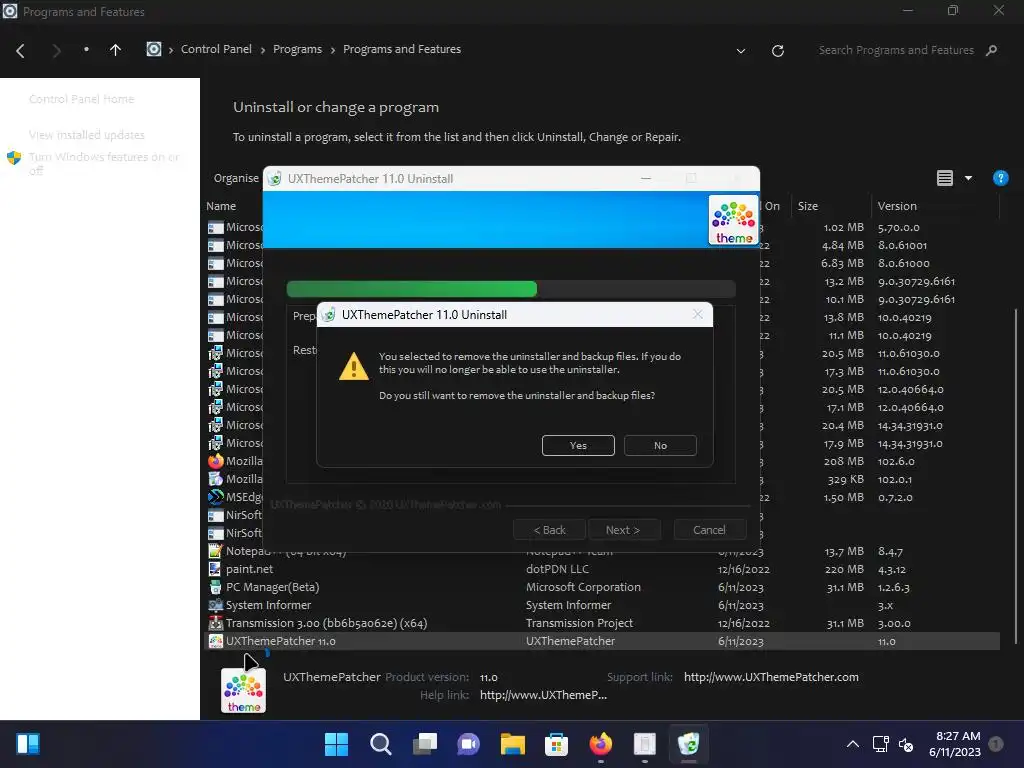Click the UXThemePatcher list row icon
This screenshot has height=768, width=1024.
click(215, 641)
